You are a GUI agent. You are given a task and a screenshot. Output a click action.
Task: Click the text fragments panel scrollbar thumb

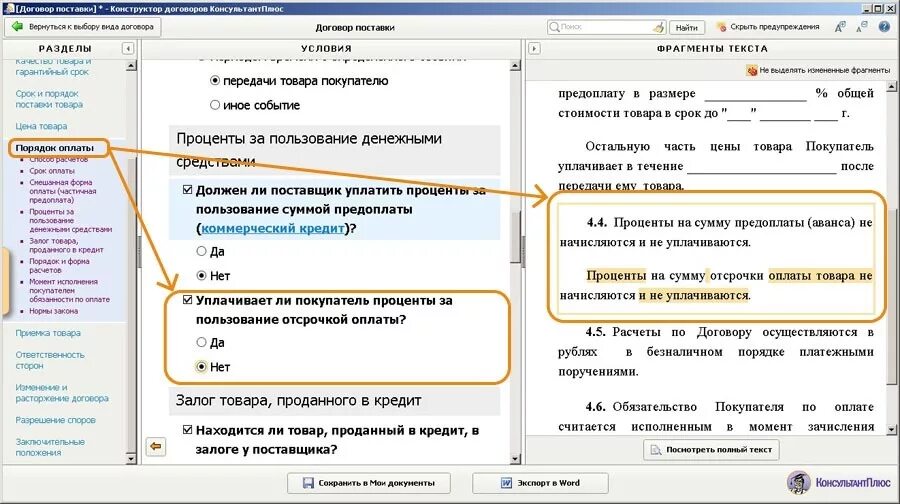pyautogui.click(x=891, y=296)
